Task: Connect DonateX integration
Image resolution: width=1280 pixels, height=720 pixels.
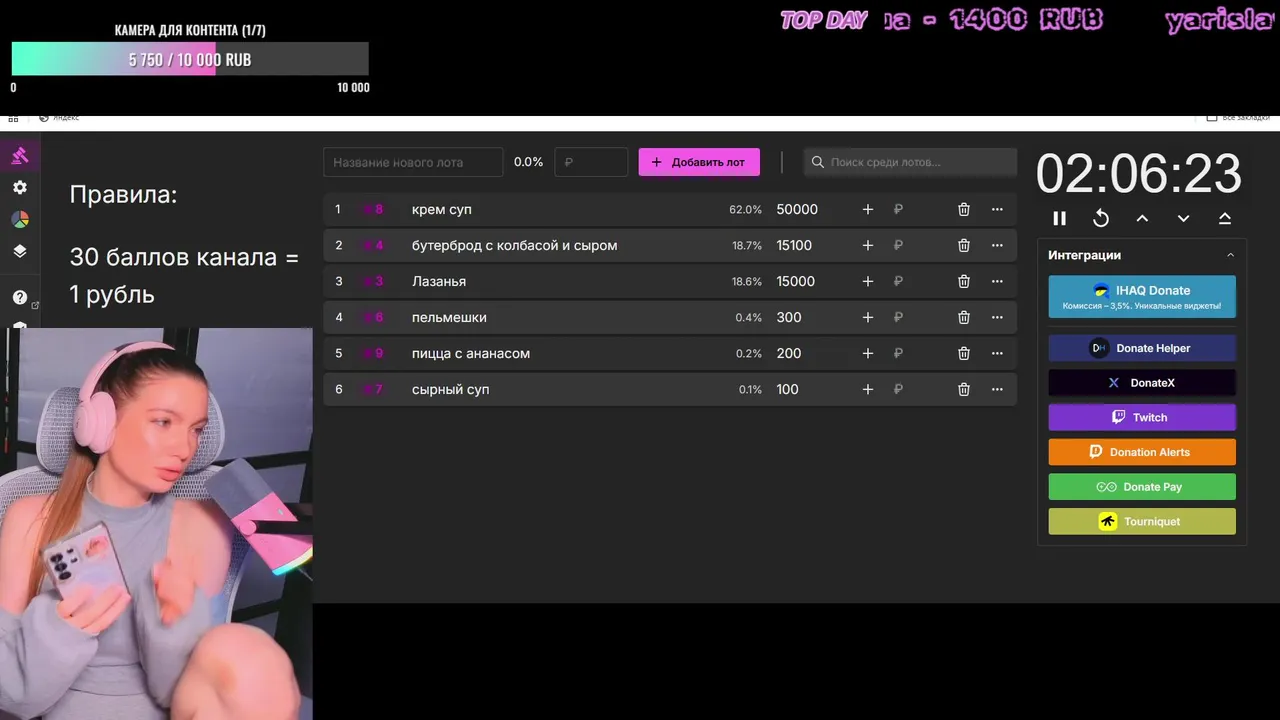Action: tap(1142, 383)
